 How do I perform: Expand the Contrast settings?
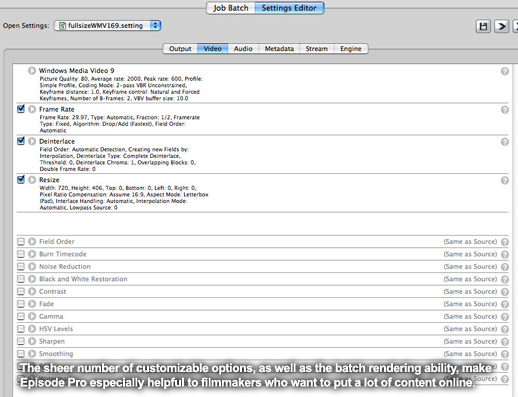(32, 291)
